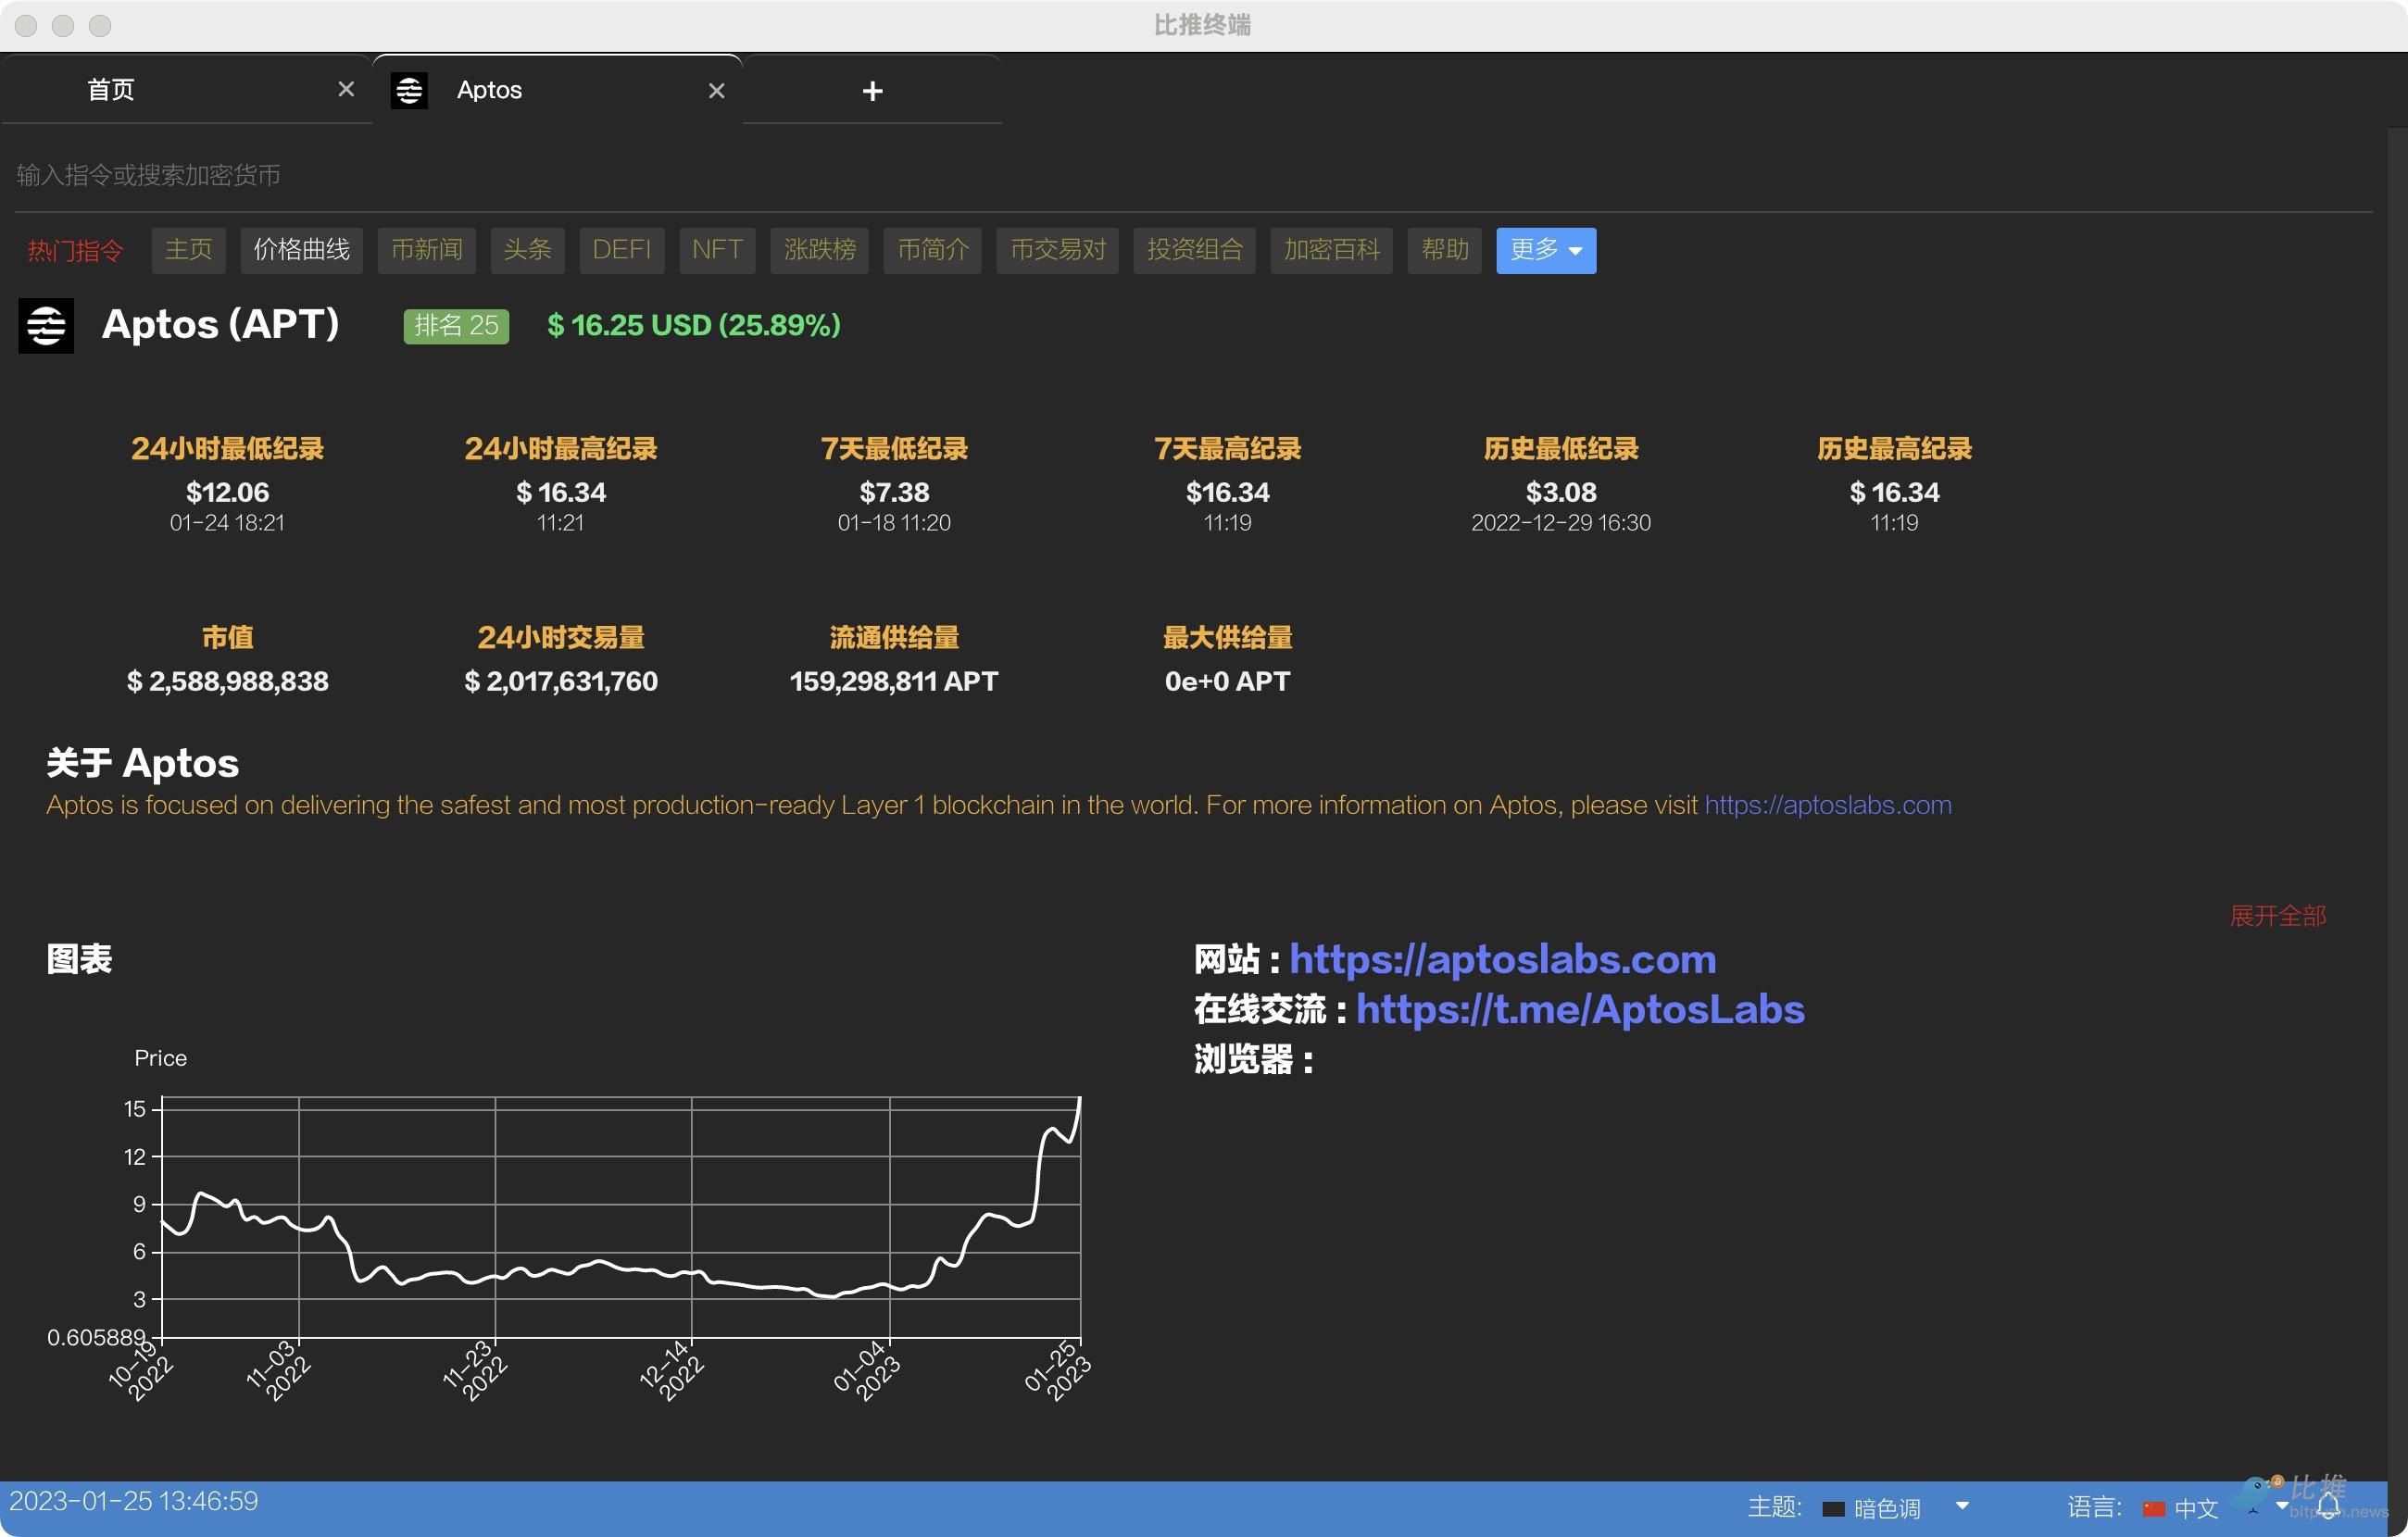Expand full description with 展开全部
The height and width of the screenshot is (1537, 2408).
coord(2277,915)
